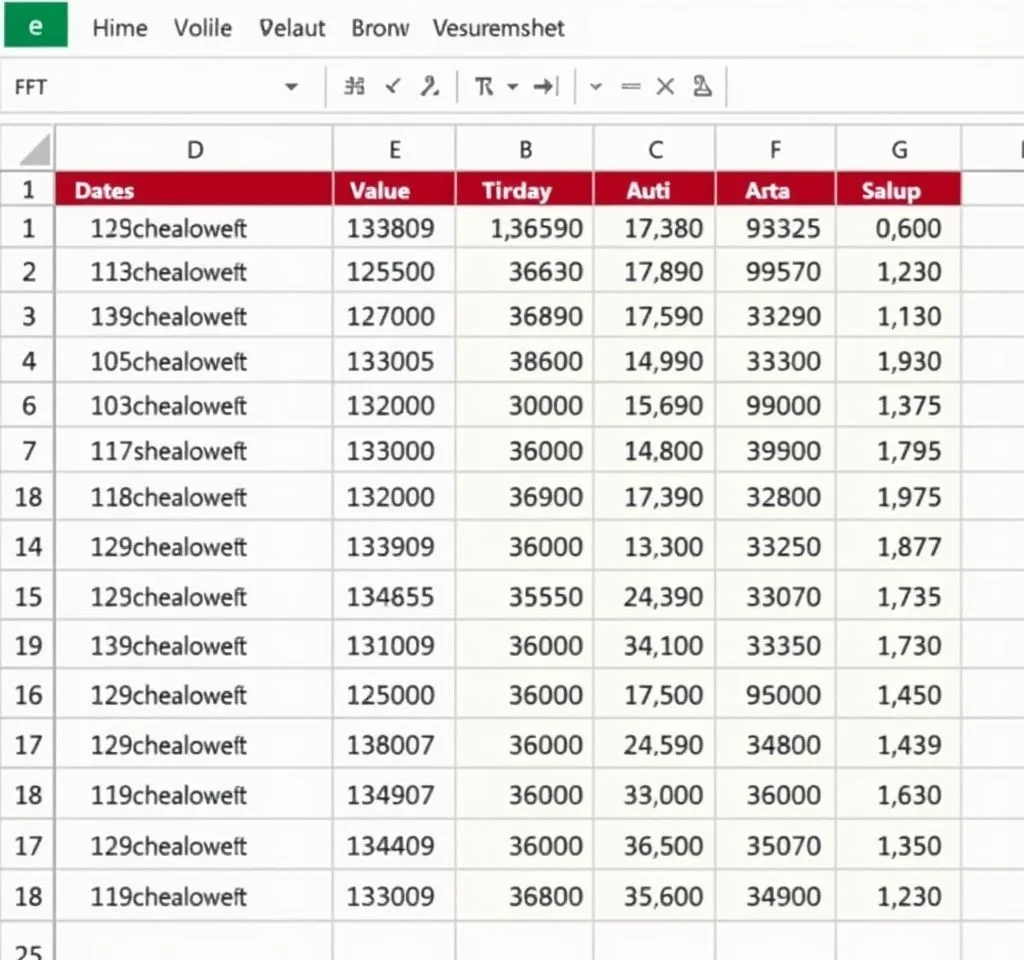Click the curved symbol icon before the T
The height and width of the screenshot is (960, 1024).
coord(430,87)
